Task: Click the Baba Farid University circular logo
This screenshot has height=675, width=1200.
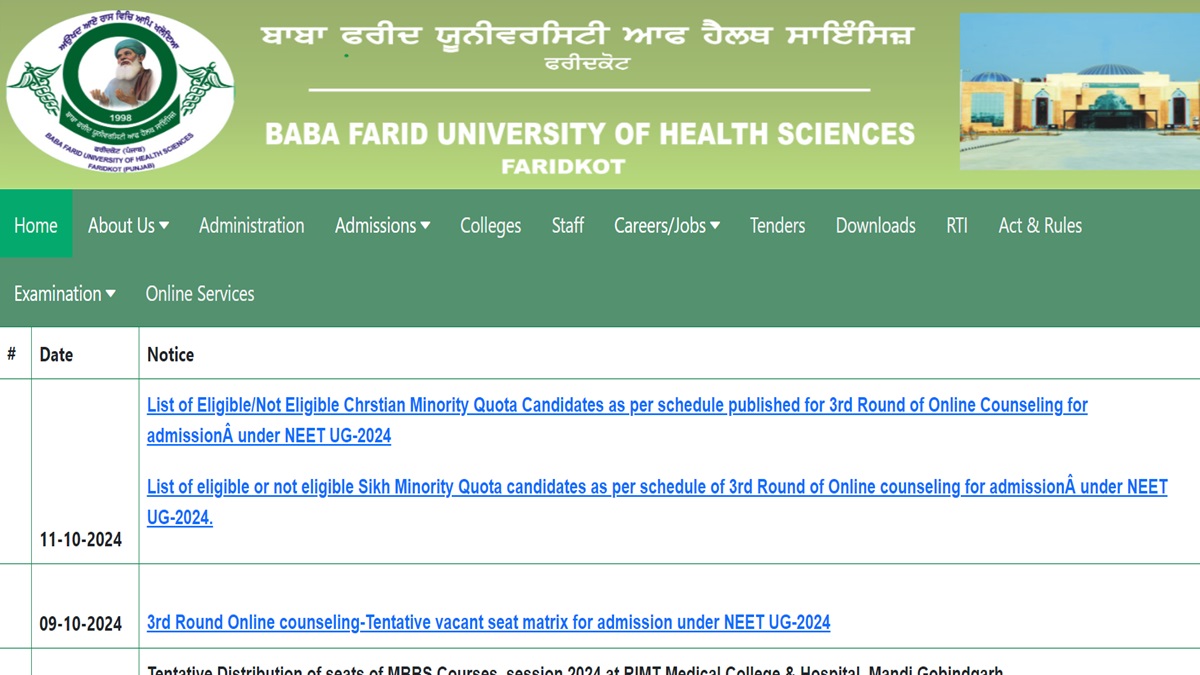Action: point(119,92)
